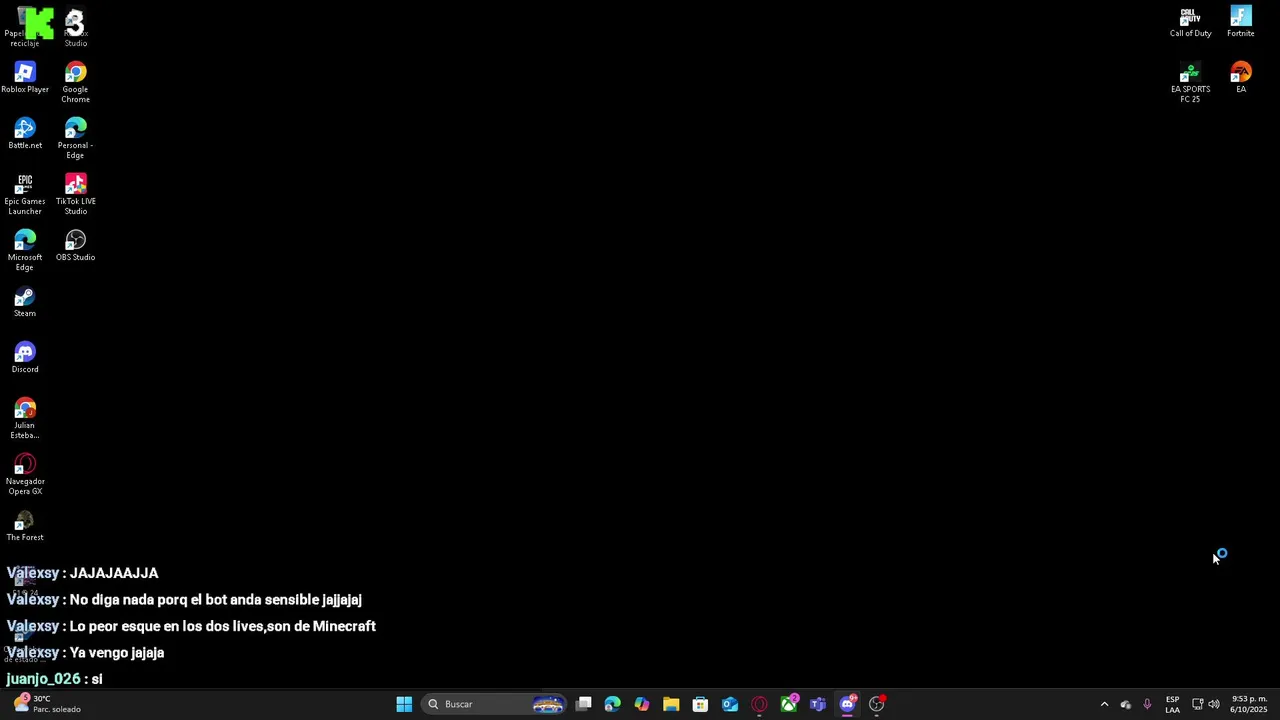This screenshot has width=1280, height=720.
Task: Launch Copilot from the taskbar
Action: [641, 704]
